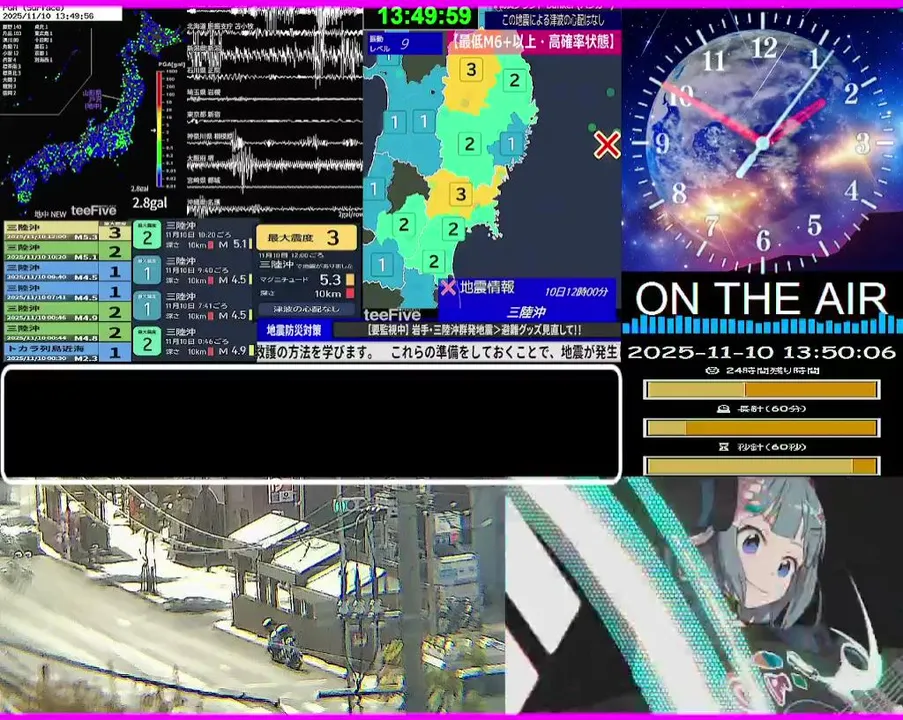
Task: Click the red swatch beside depth 10km
Action: pyautogui.click(x=350, y=294)
